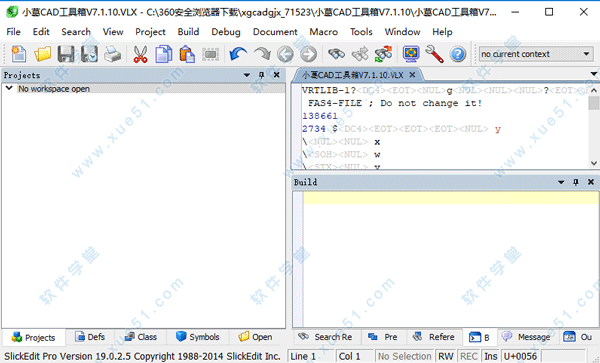Collapse the No workspace open node

pyautogui.click(x=9, y=88)
